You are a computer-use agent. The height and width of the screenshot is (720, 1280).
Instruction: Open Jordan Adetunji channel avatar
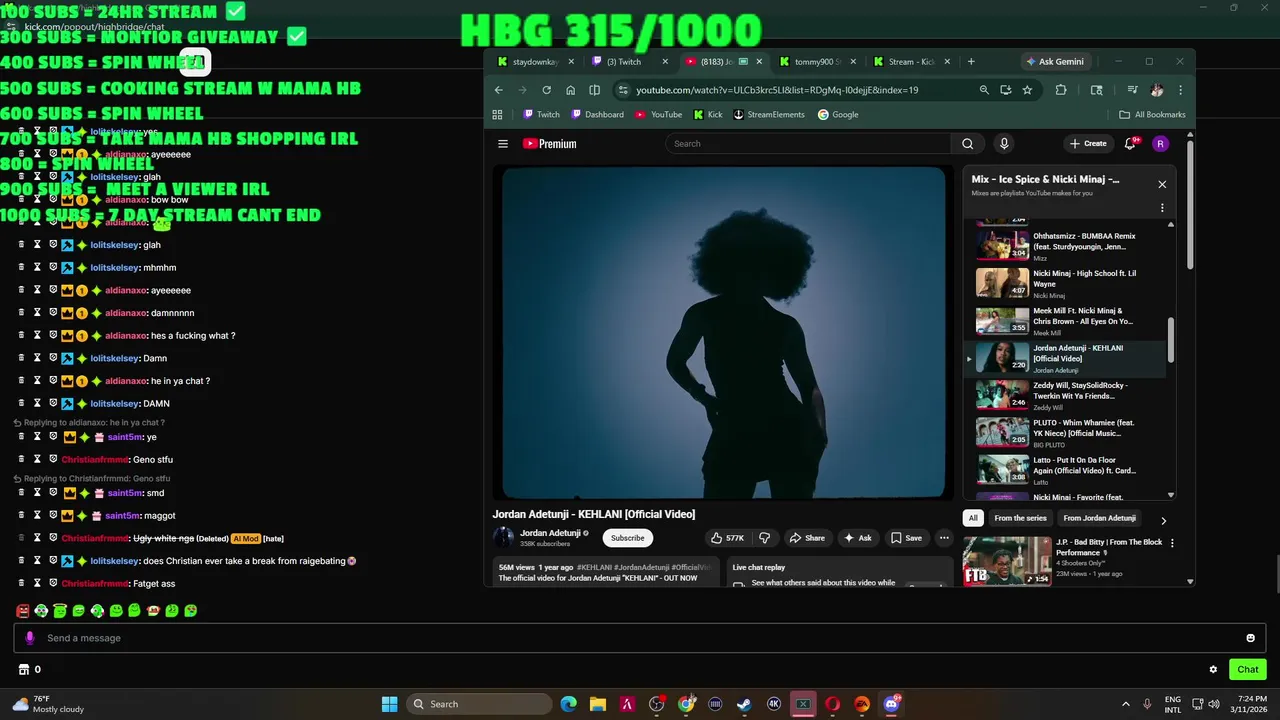[x=503, y=538]
